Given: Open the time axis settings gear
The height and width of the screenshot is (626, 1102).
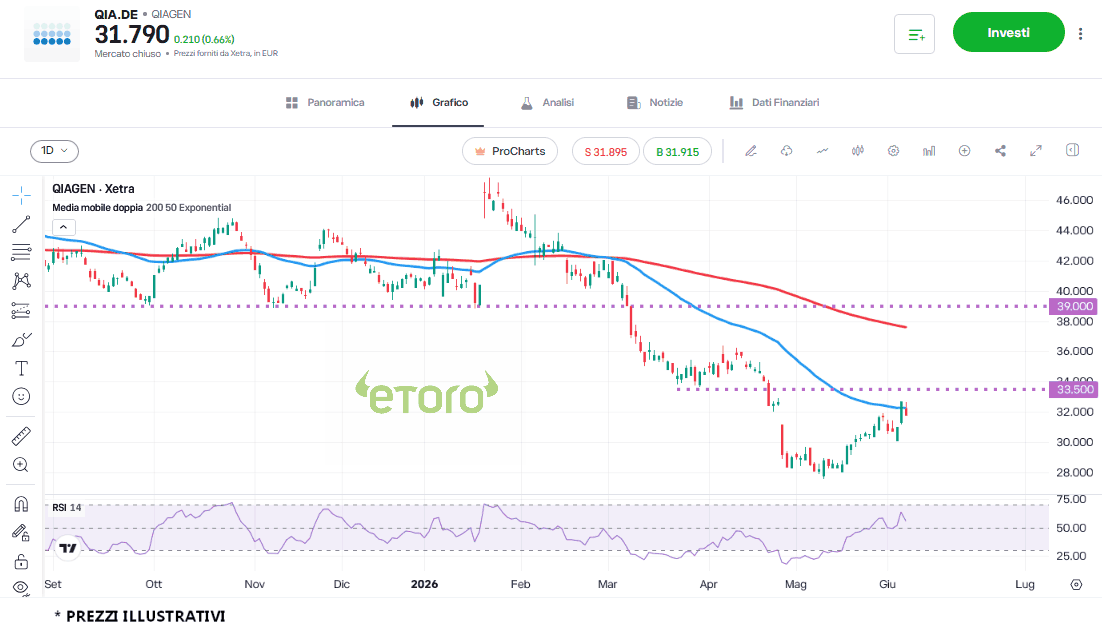Looking at the screenshot, I should pyautogui.click(x=1076, y=585).
